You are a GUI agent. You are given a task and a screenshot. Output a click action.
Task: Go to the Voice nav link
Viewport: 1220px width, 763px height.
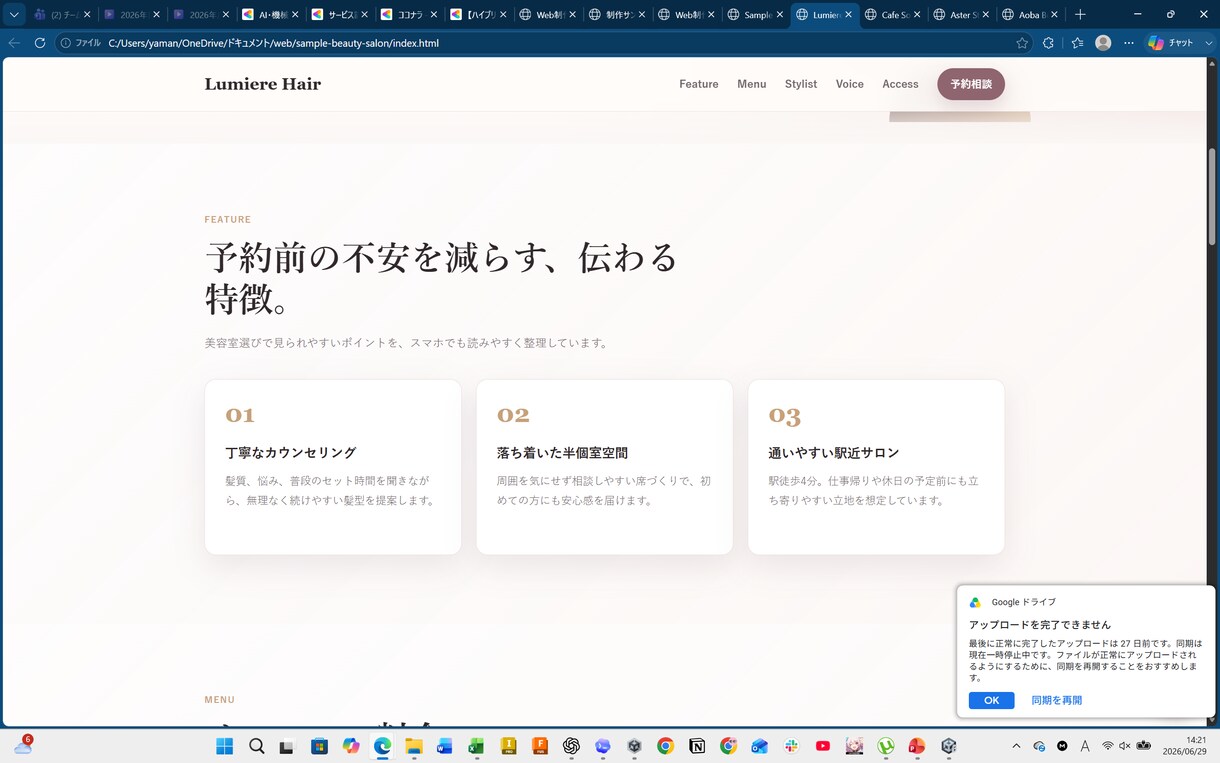[850, 84]
